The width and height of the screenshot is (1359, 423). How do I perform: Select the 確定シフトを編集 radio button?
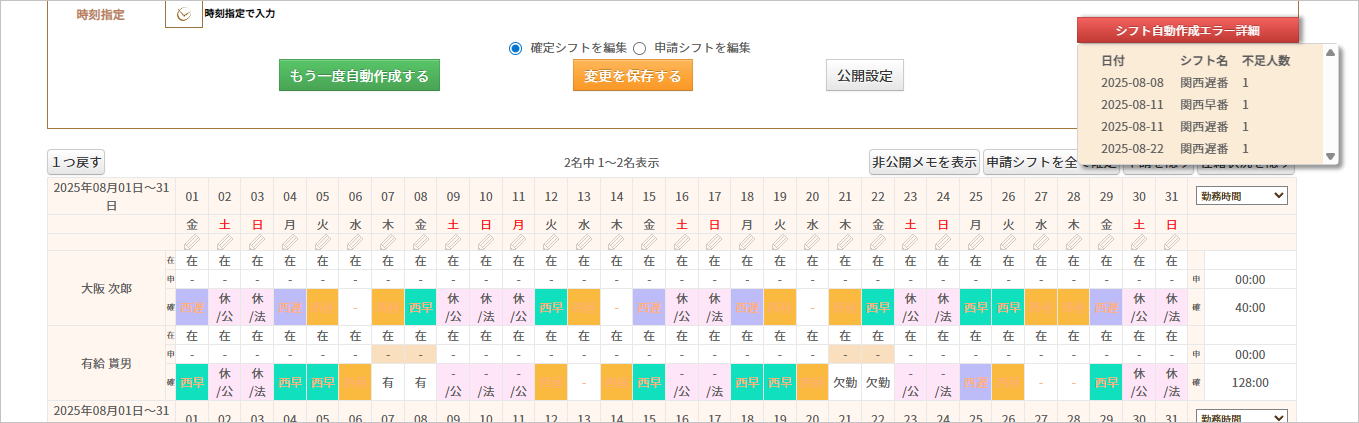(516, 47)
